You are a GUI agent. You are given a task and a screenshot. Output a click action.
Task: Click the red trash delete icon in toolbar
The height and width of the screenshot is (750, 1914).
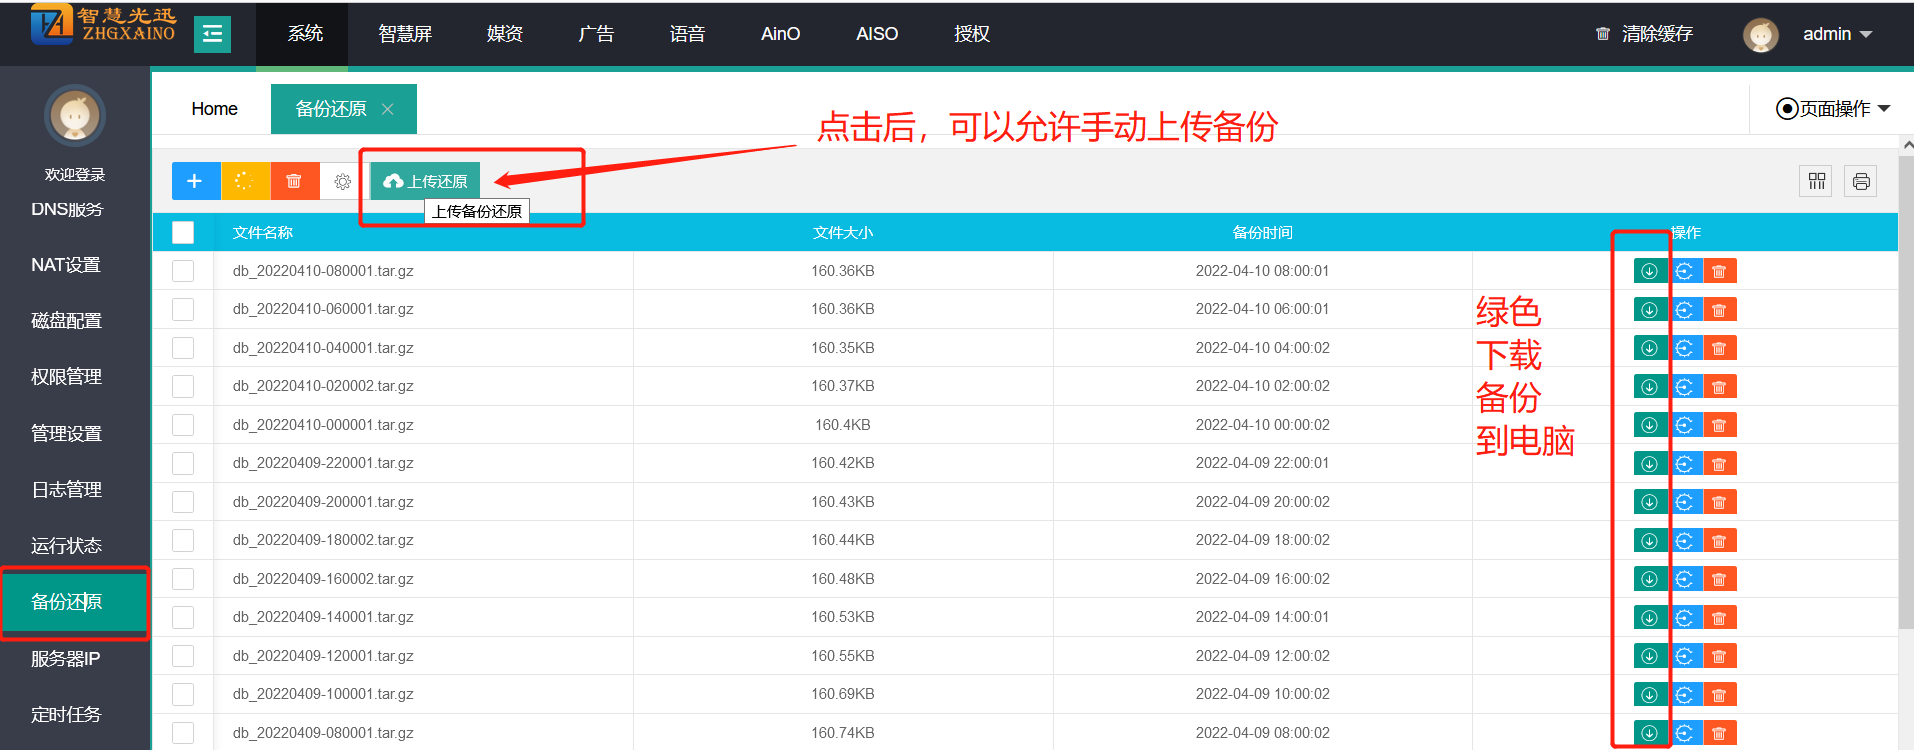294,181
